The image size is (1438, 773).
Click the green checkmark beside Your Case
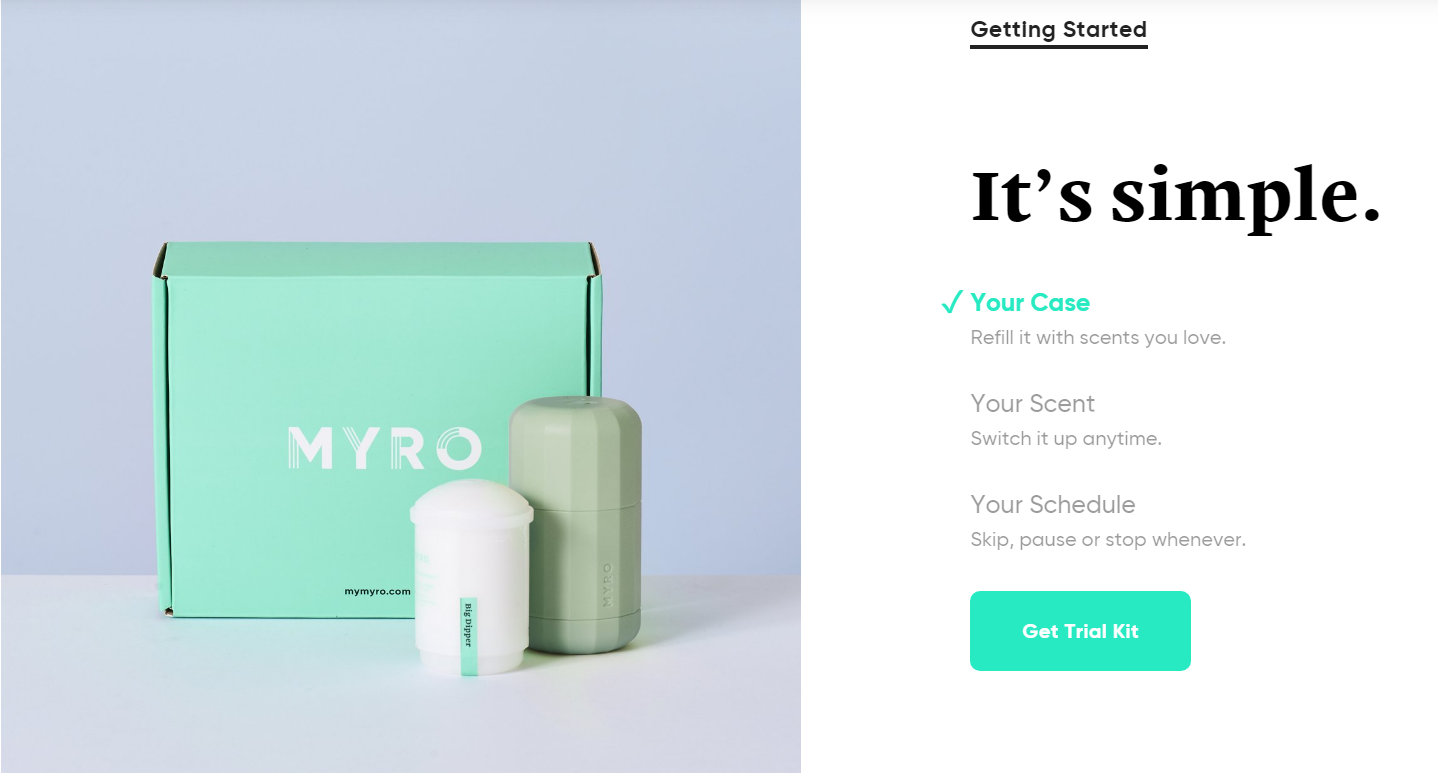point(951,302)
